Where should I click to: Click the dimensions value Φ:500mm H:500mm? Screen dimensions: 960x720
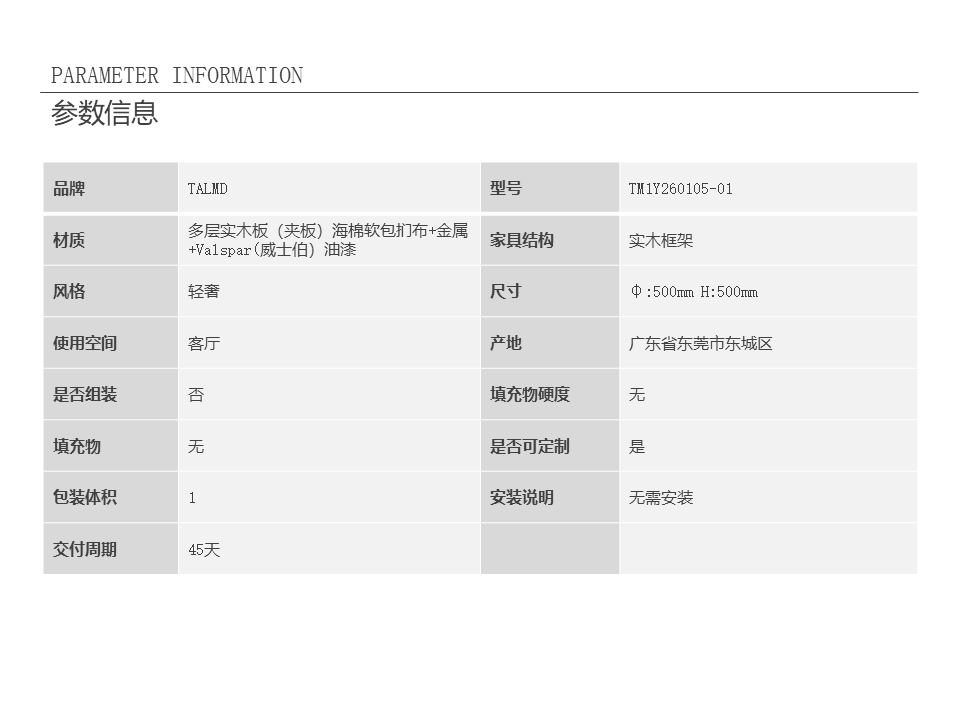click(693, 292)
